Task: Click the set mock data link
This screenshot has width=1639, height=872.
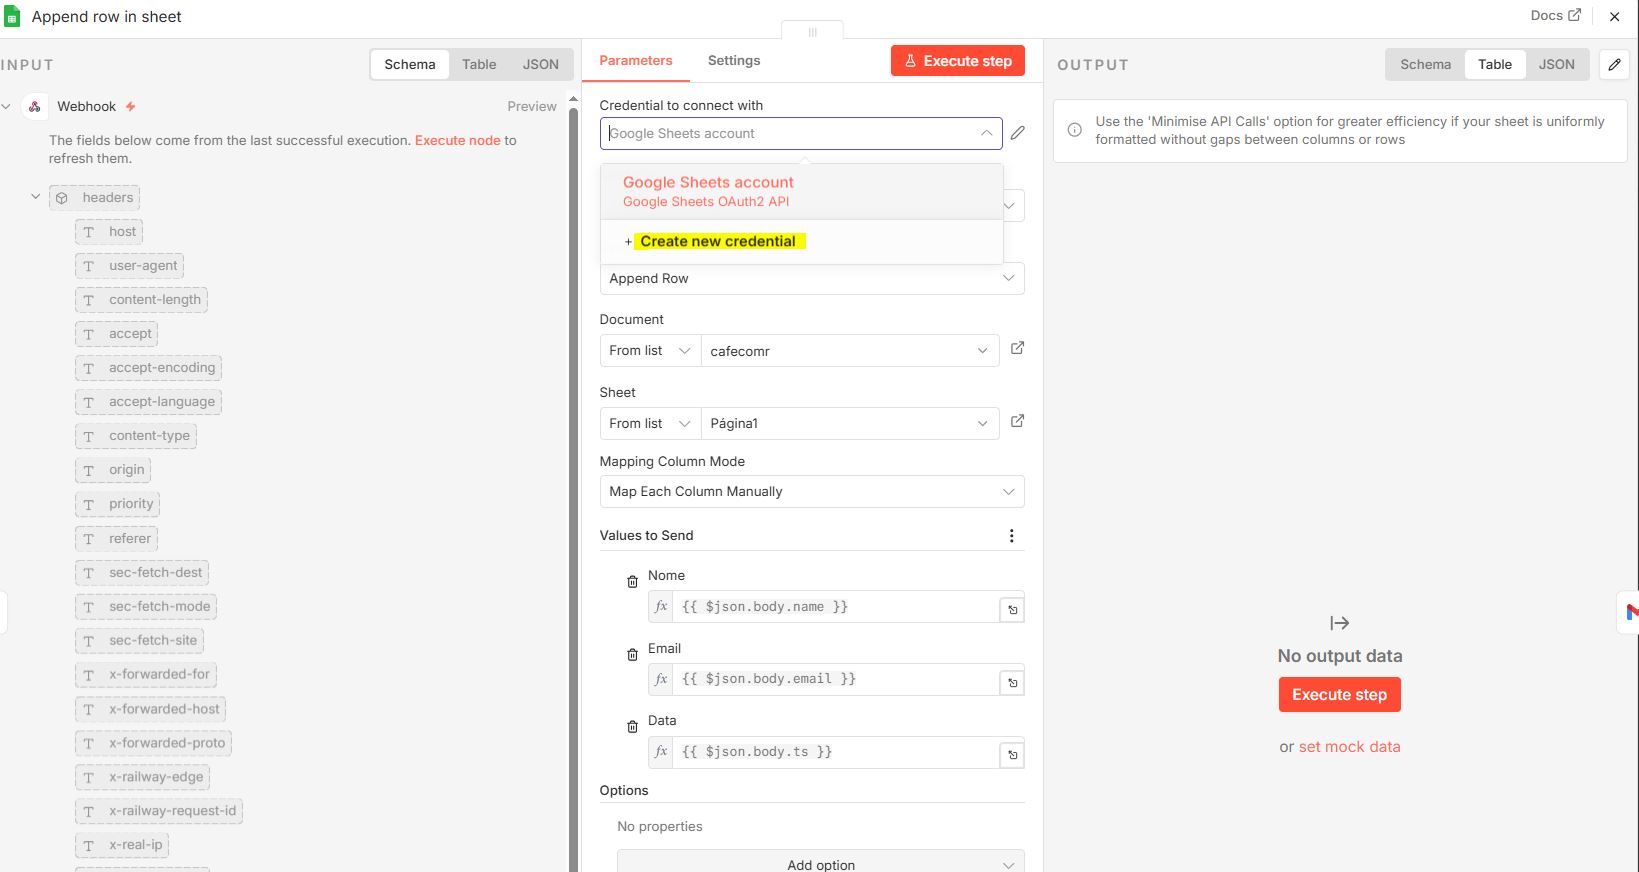Action: (1349, 747)
